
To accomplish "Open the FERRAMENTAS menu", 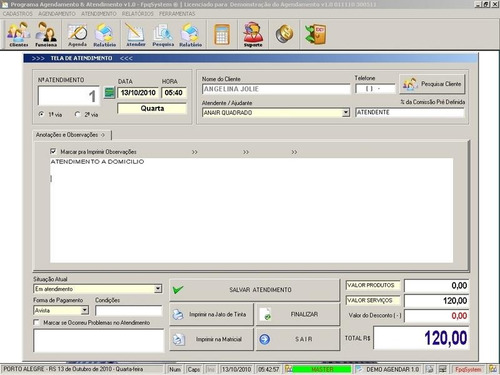I will click(x=177, y=14).
